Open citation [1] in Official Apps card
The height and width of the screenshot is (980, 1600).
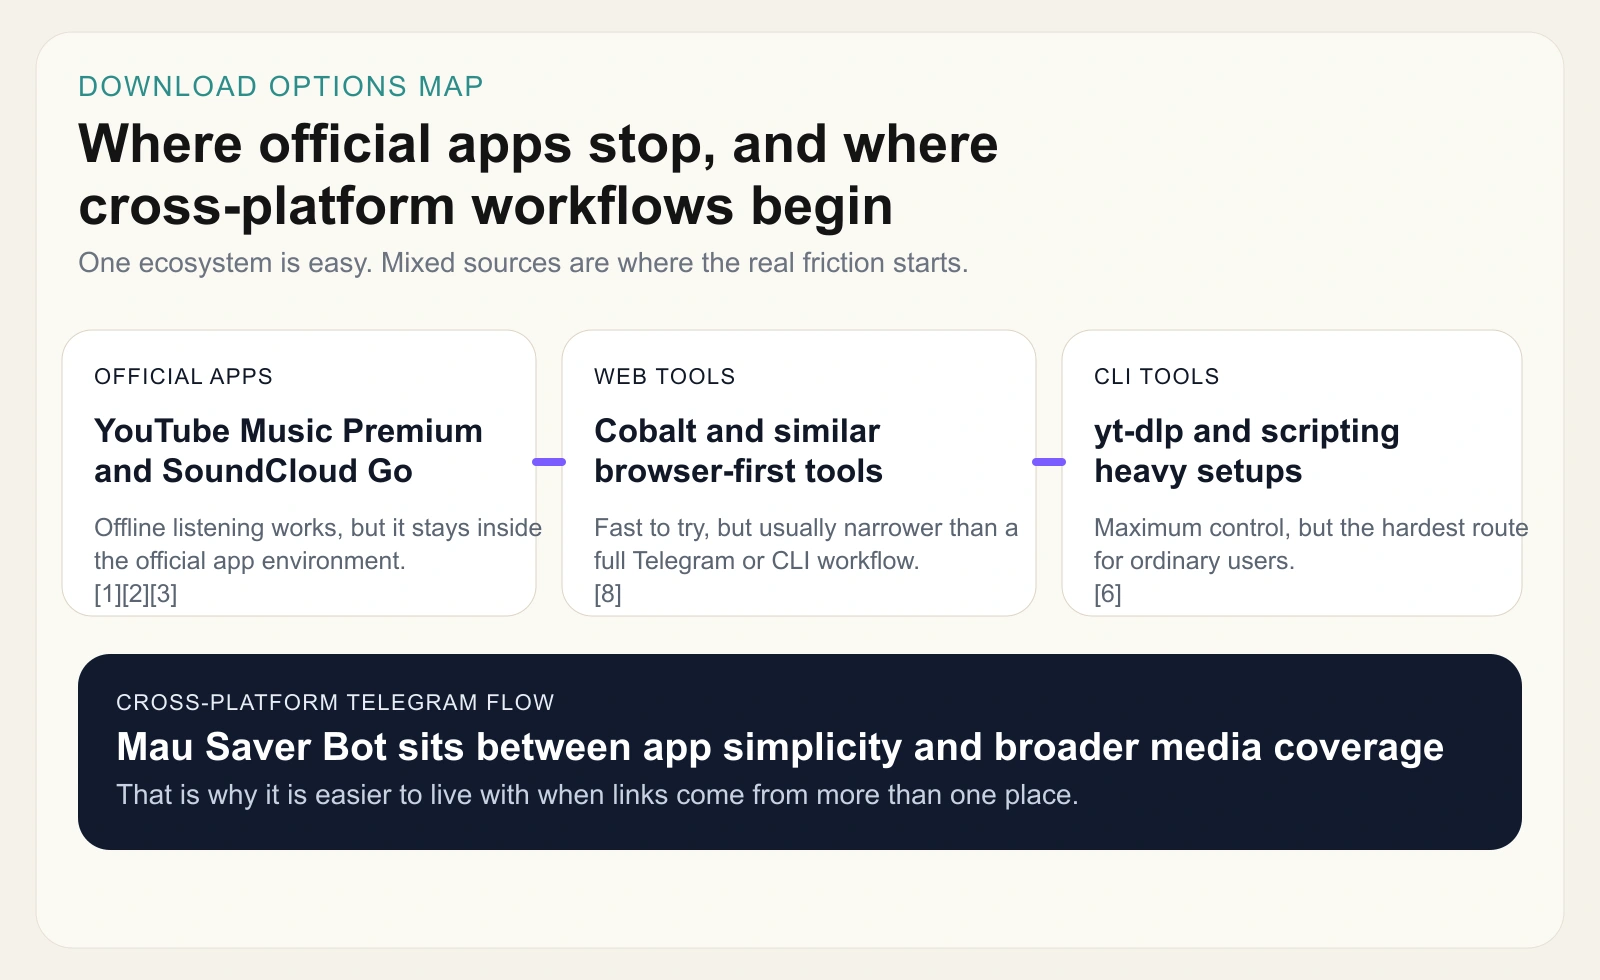(x=107, y=594)
